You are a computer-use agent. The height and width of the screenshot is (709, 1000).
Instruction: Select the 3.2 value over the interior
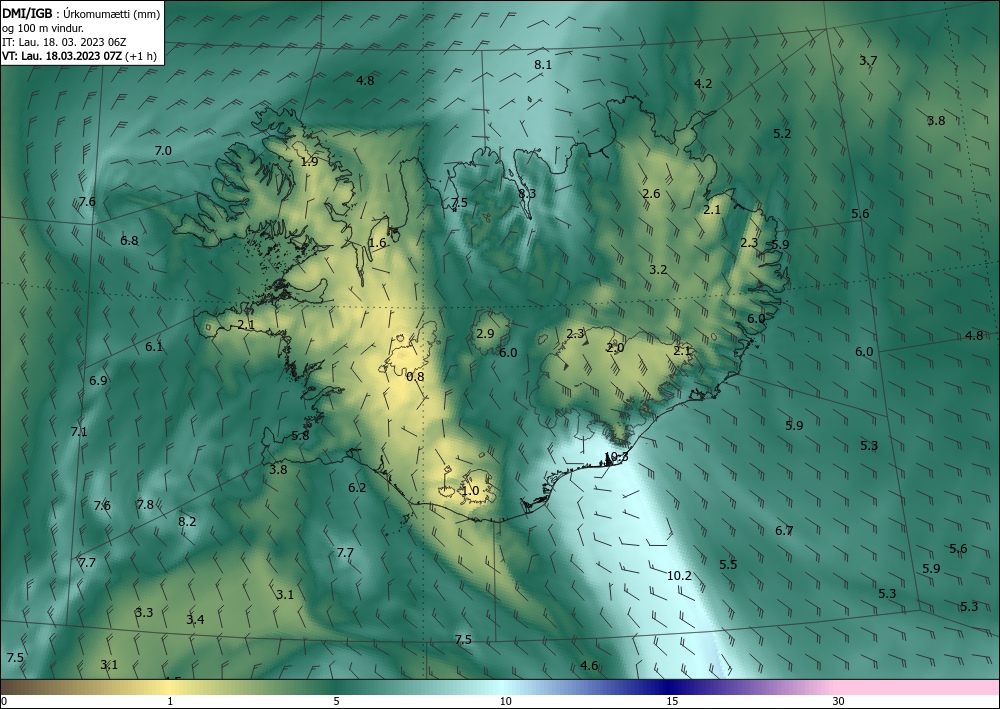click(x=658, y=269)
